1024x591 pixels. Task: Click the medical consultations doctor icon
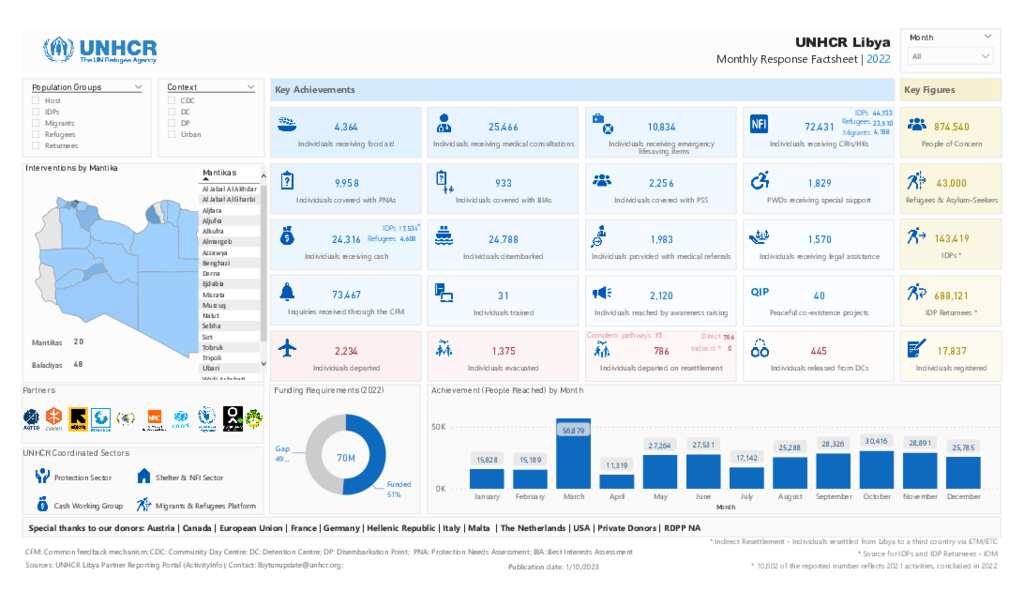point(444,123)
